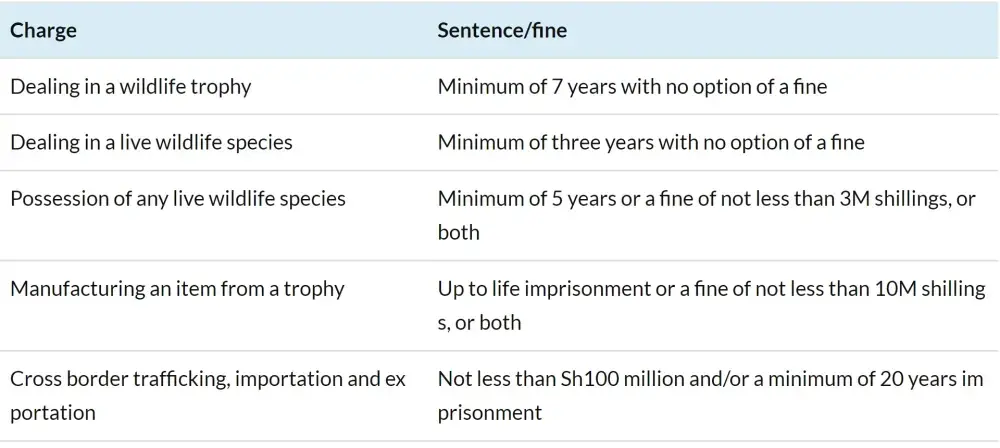
Task: Click Manufacturing an item from a trophy
Action: pos(177,288)
